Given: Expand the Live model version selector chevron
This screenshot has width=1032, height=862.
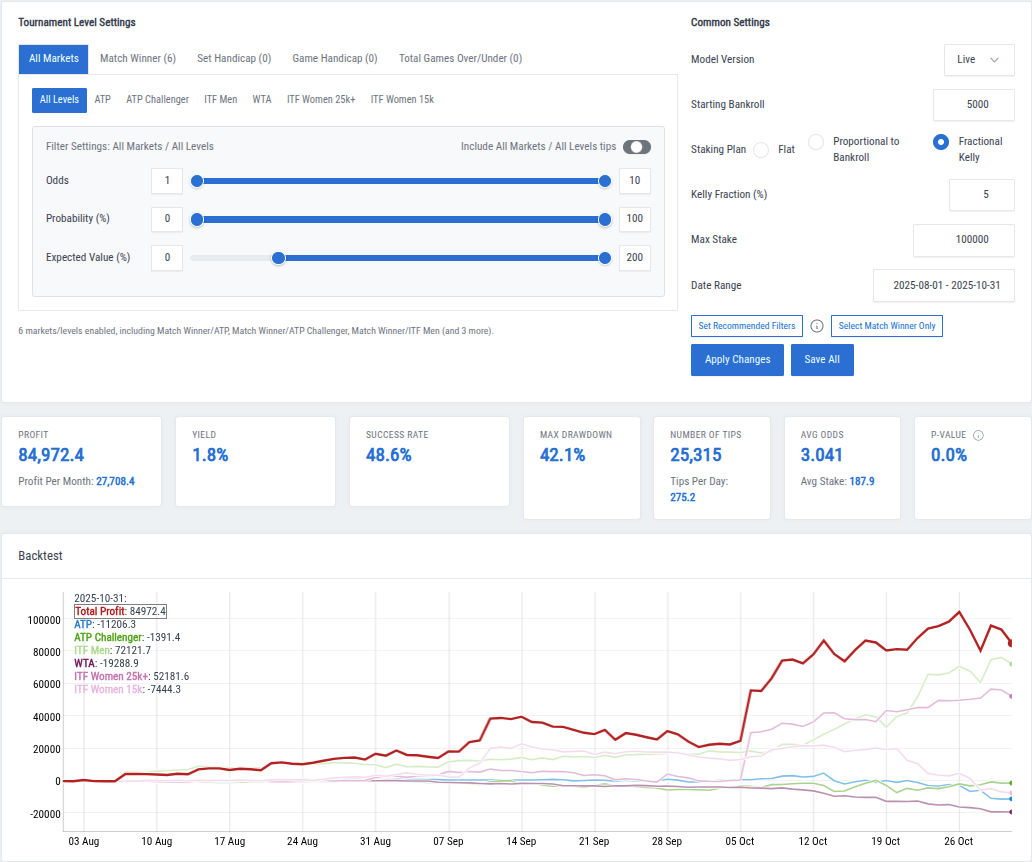Looking at the screenshot, I should click(x=994, y=59).
